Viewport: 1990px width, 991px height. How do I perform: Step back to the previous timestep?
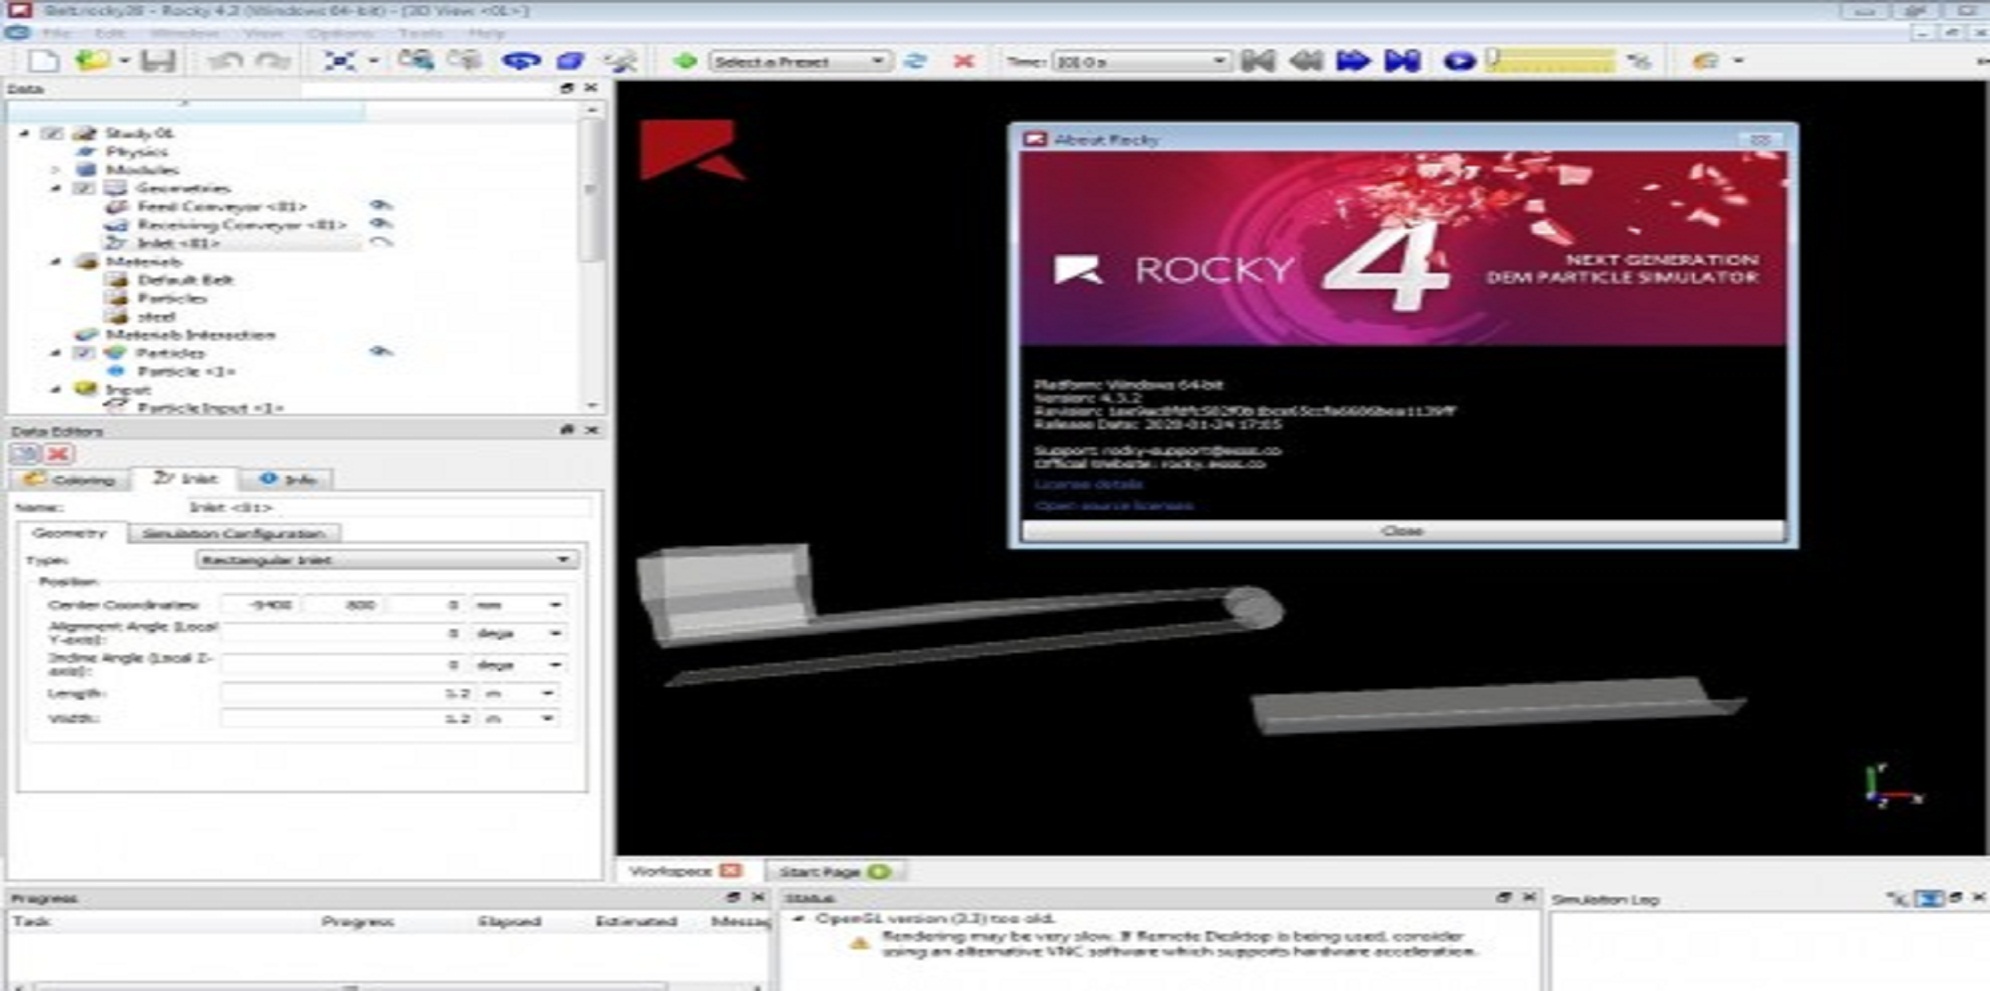1306,61
